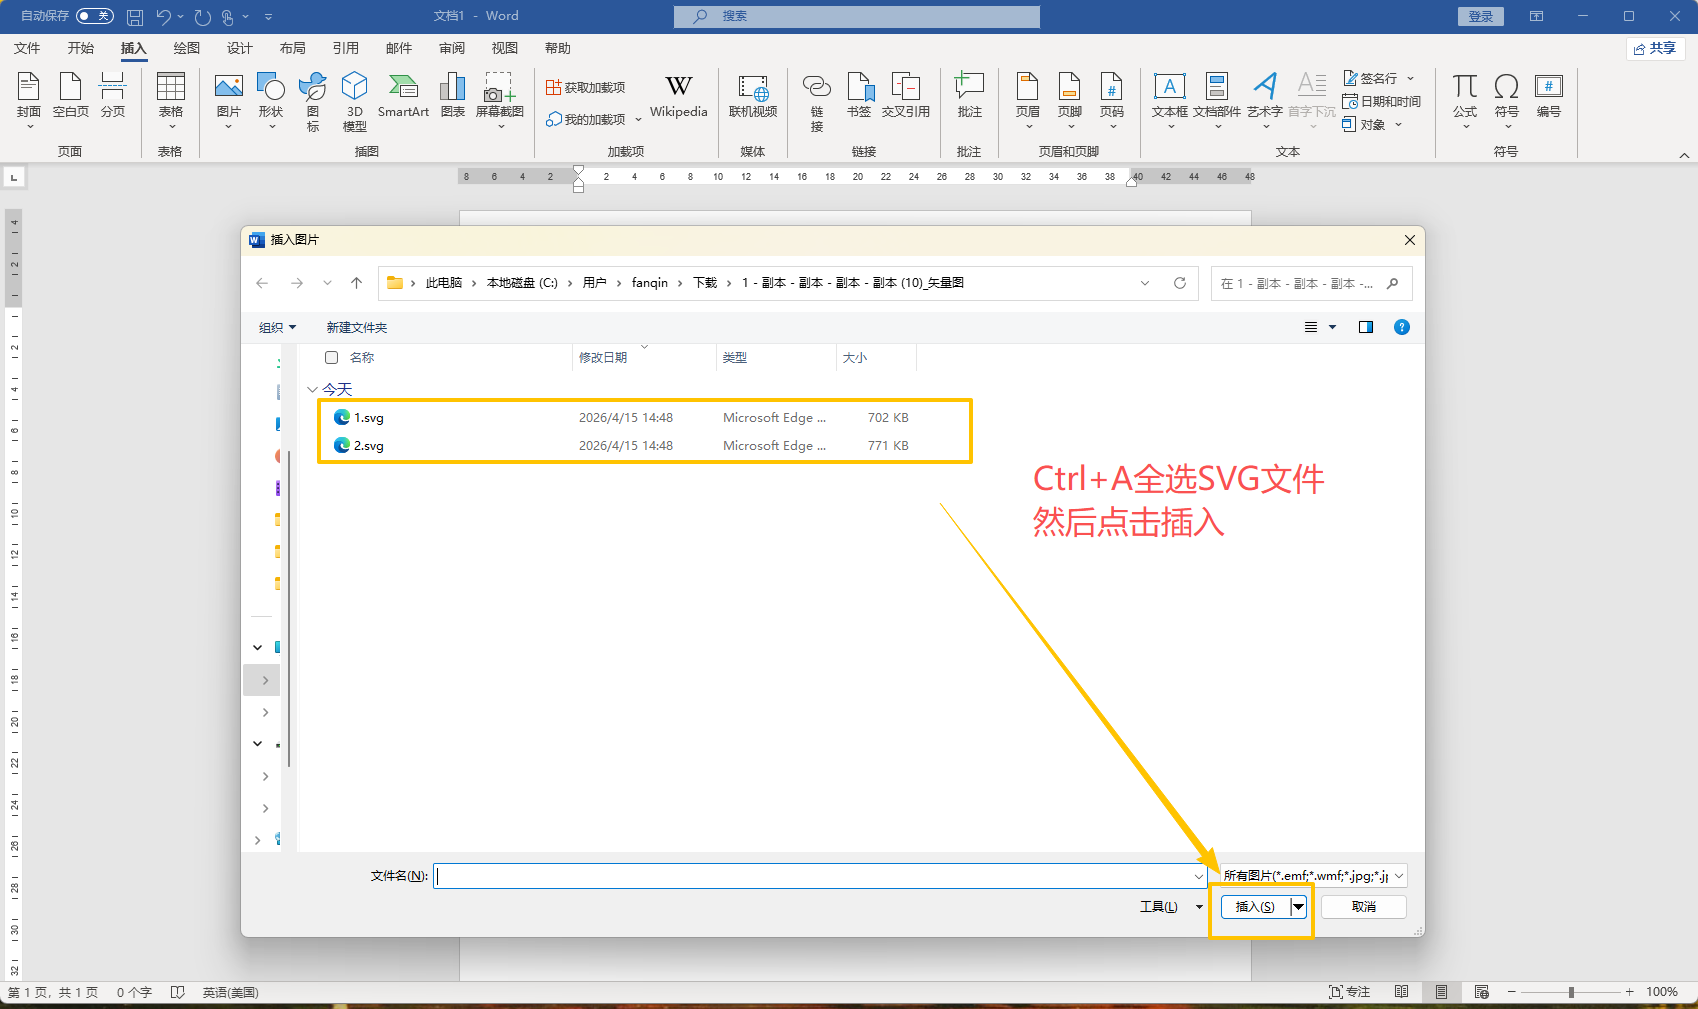Viewport: 1698px width, 1009px height.
Task: Click the 插入(S) insert button
Action: pyautogui.click(x=1255, y=907)
